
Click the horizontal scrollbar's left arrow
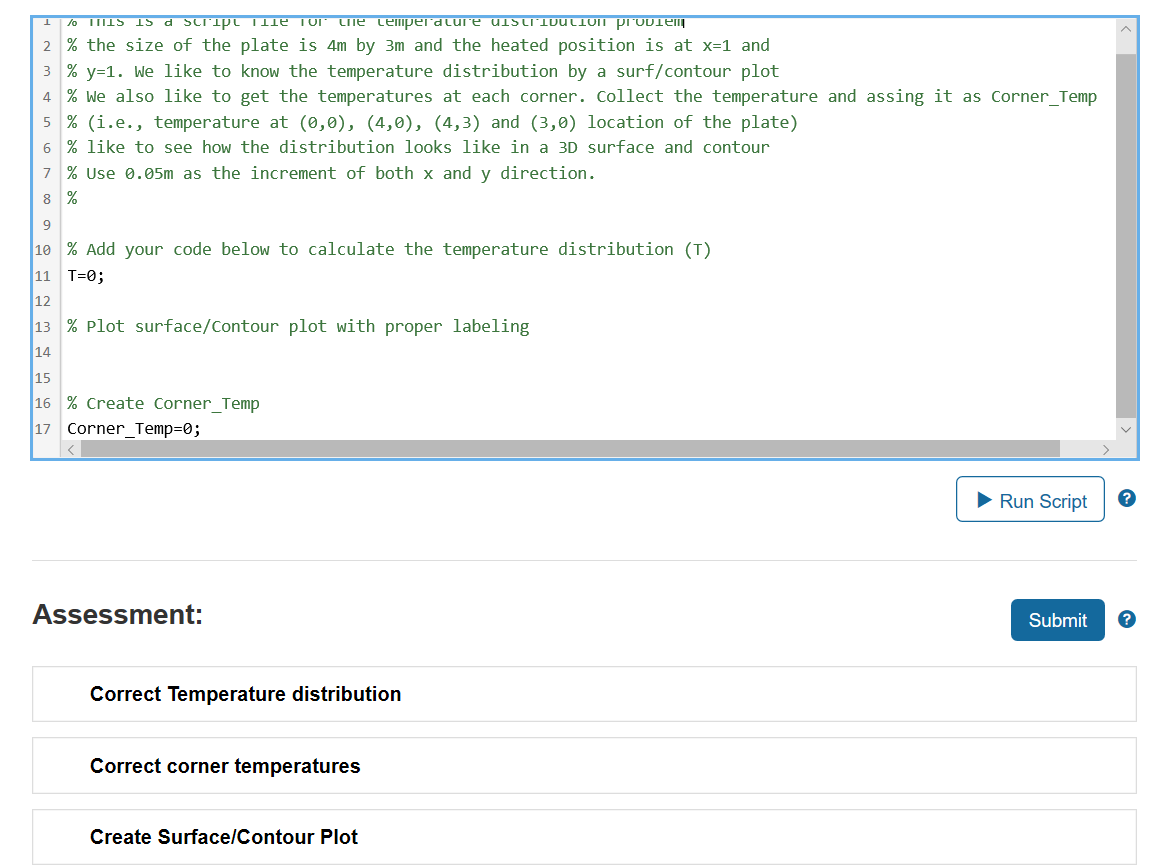70,449
